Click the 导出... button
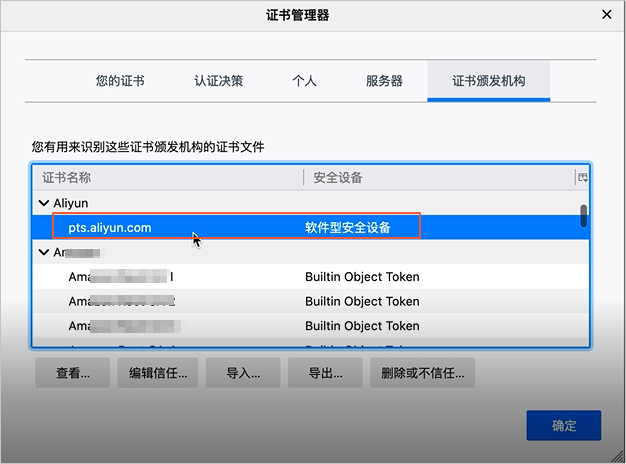The image size is (626, 464). 325,373
